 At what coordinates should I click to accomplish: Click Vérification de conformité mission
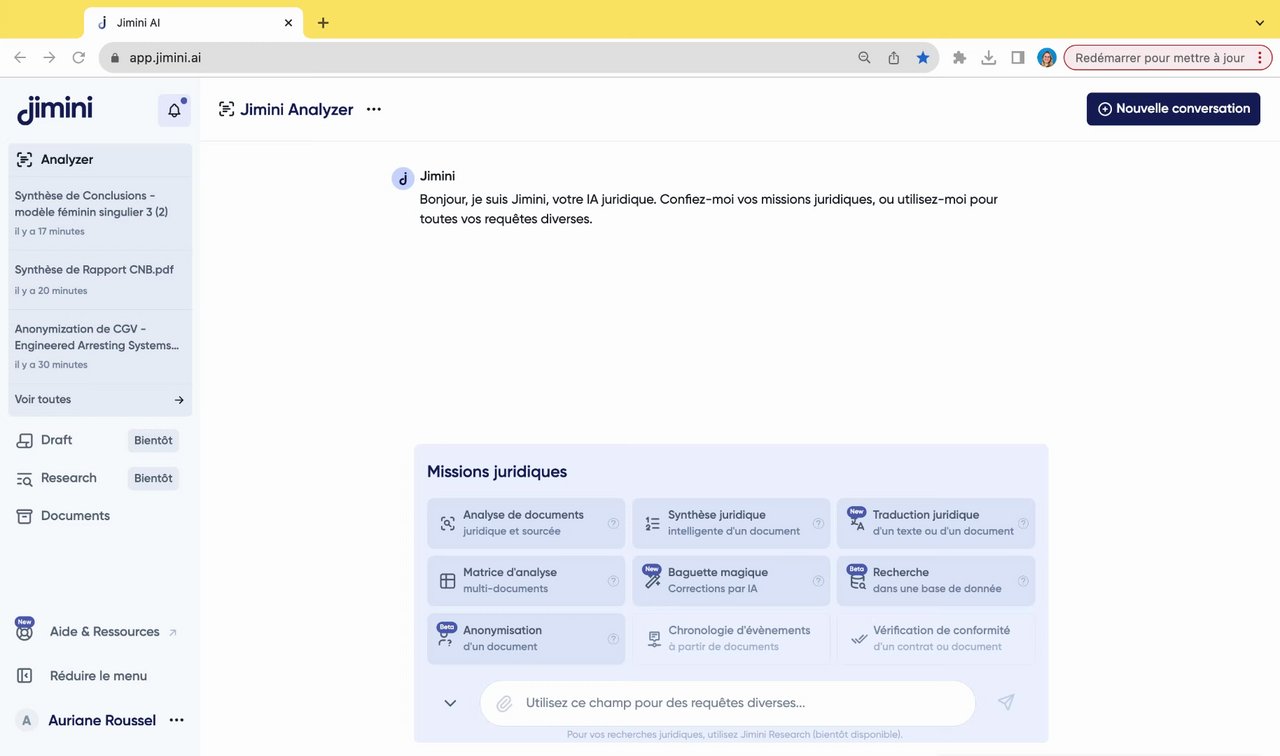936,638
